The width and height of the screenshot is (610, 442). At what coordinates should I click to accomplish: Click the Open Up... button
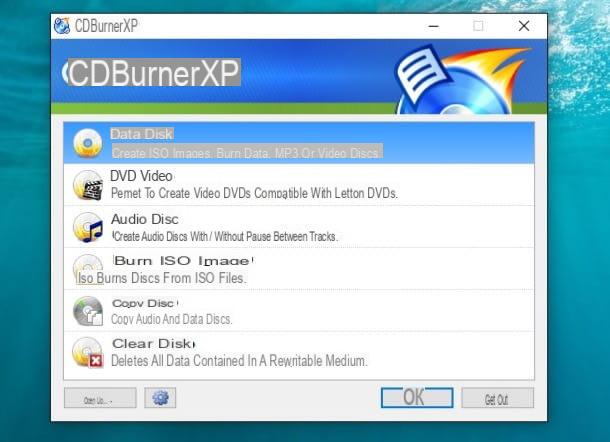pyautogui.click(x=99, y=398)
